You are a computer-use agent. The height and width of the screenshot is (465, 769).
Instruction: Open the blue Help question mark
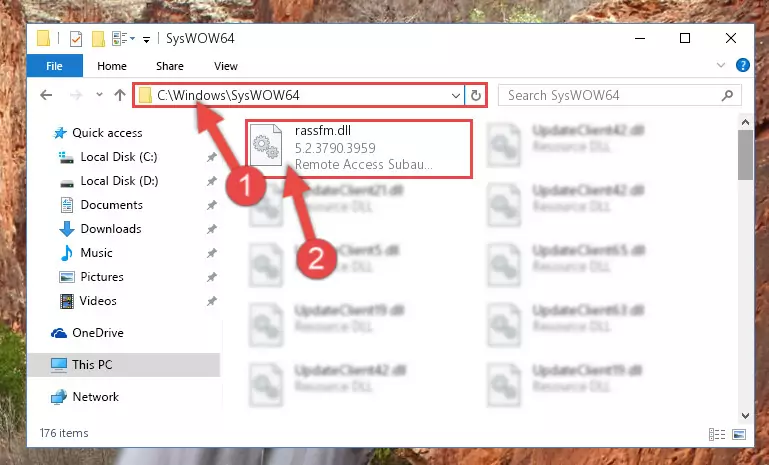click(x=743, y=65)
